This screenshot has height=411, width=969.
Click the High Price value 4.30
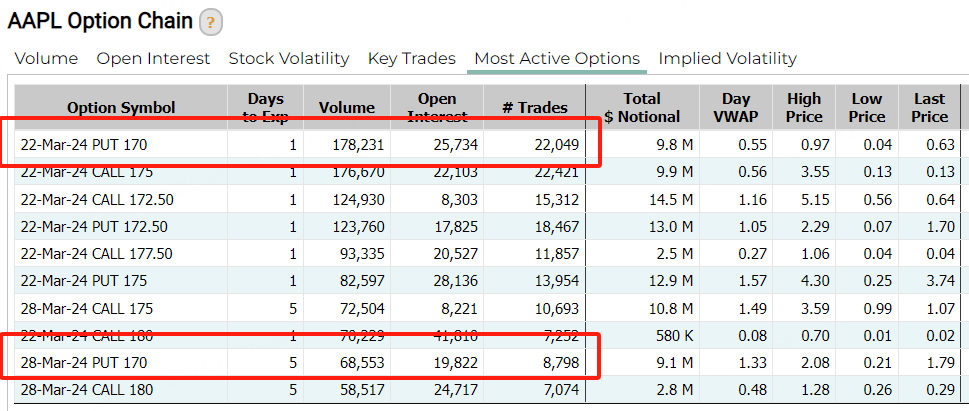click(816, 281)
